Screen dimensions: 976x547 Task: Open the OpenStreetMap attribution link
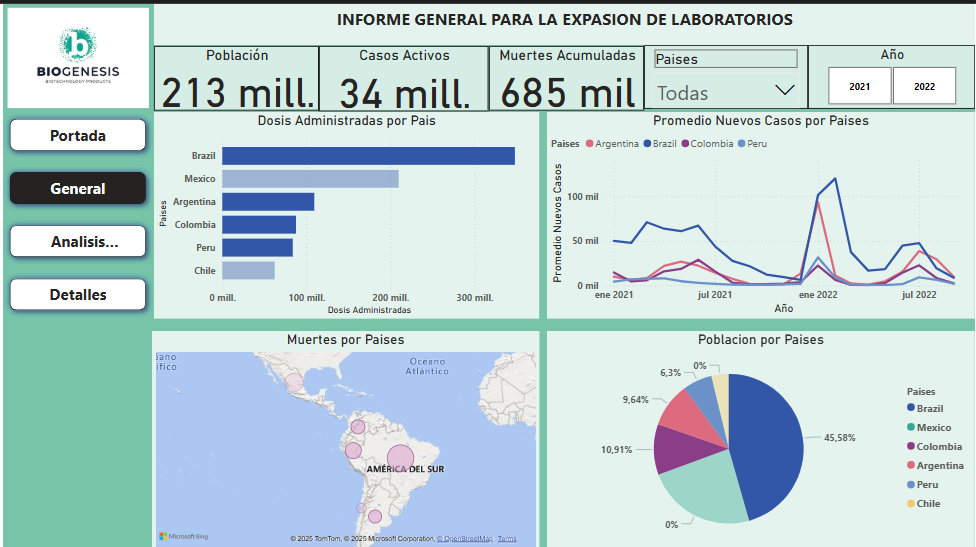tap(464, 539)
